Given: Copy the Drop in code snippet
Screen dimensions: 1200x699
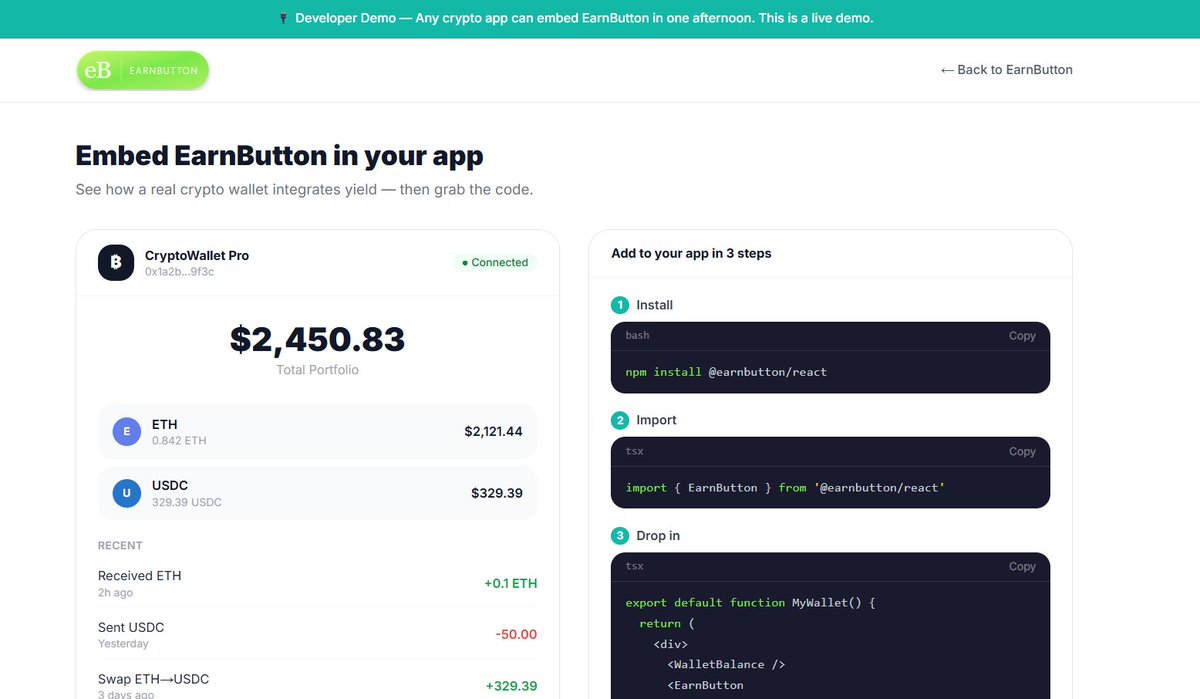Looking at the screenshot, I should pyautogui.click(x=1022, y=567).
